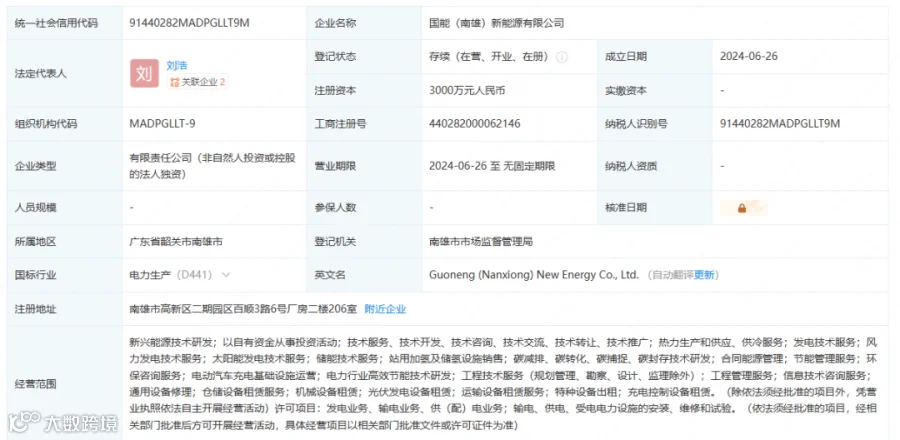
Task: Click the 纳税人资质 label cell
Action: [655, 166]
